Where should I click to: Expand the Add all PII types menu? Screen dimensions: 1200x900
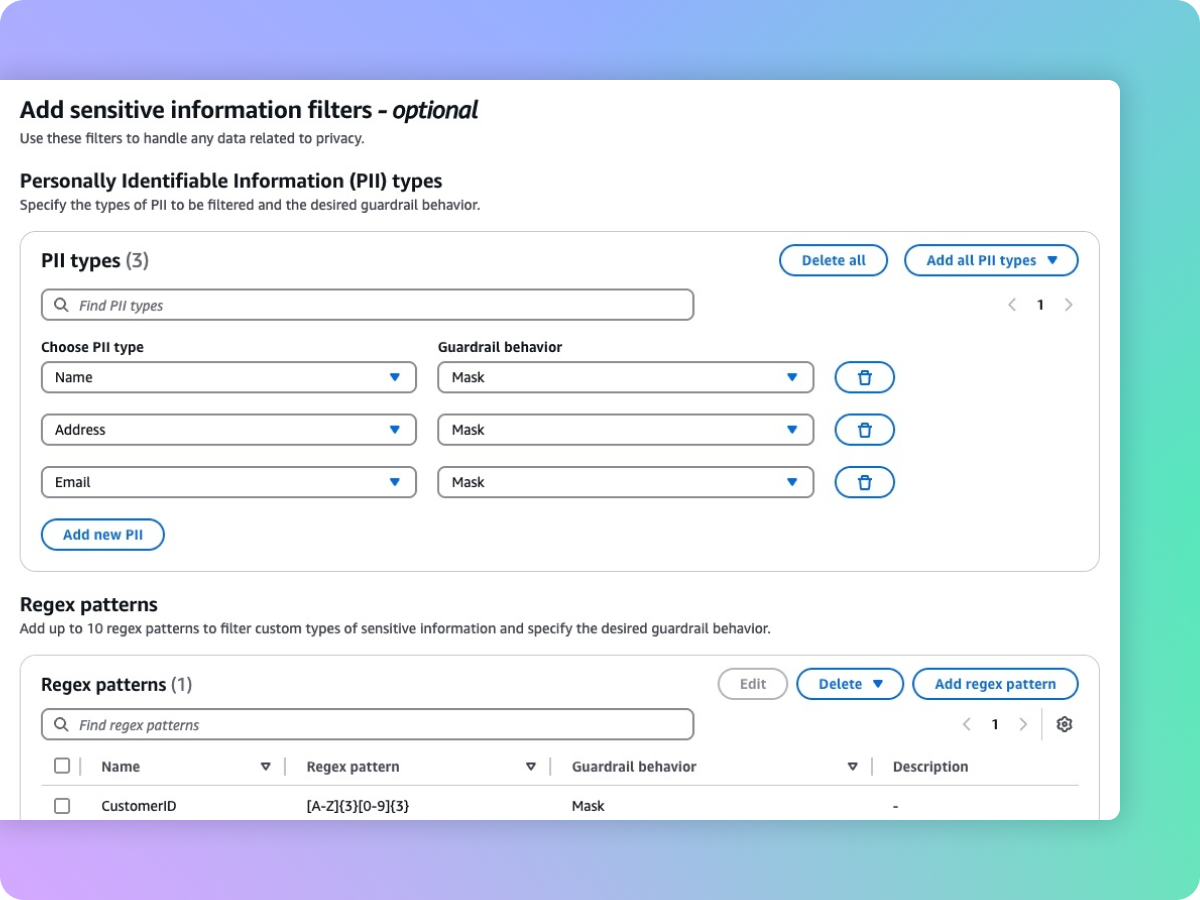click(991, 260)
